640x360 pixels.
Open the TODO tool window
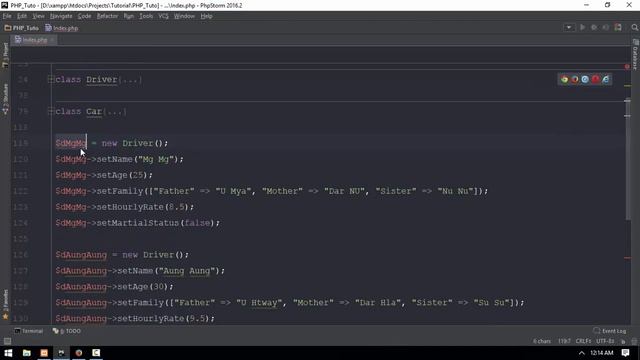point(67,331)
